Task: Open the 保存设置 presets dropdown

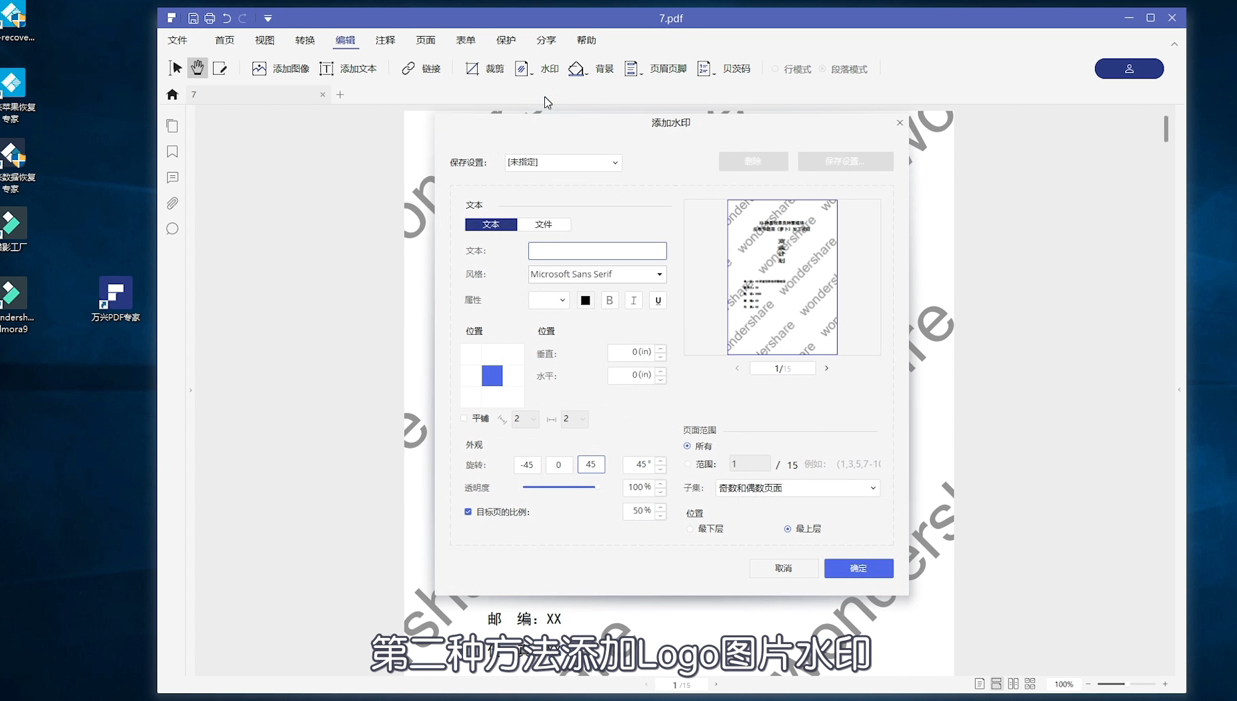Action: [563, 162]
